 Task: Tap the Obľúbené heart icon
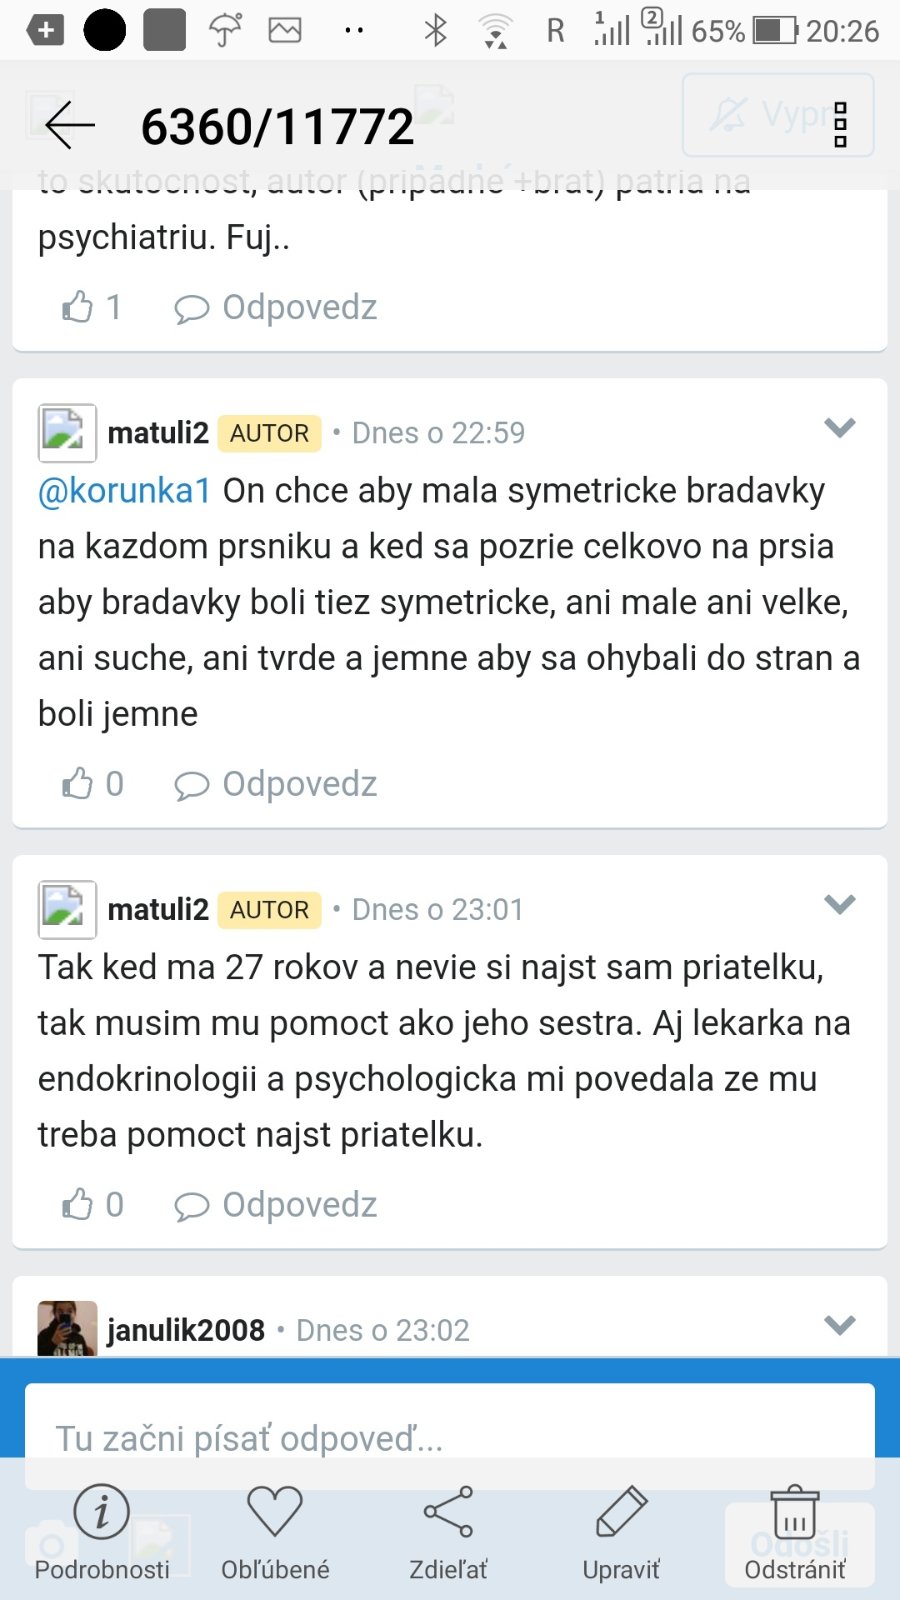coord(275,1512)
